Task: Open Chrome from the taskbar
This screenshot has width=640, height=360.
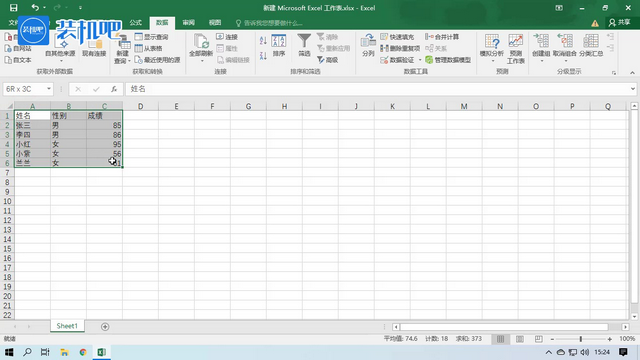Action: [83, 352]
